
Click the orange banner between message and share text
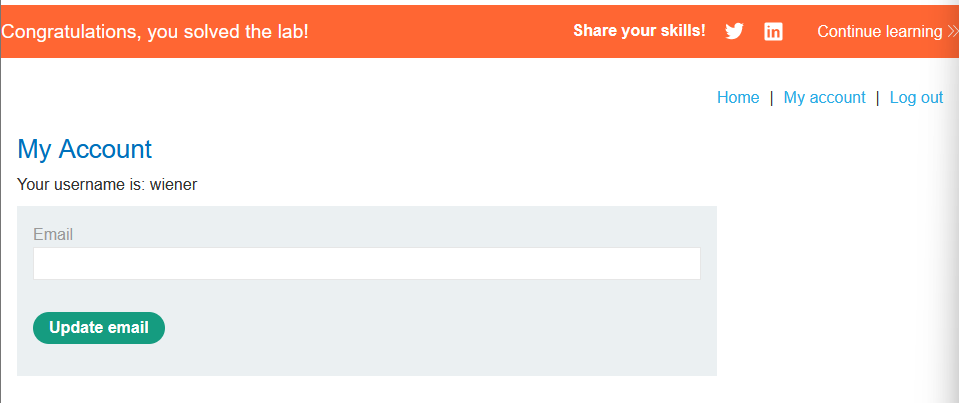point(440,31)
